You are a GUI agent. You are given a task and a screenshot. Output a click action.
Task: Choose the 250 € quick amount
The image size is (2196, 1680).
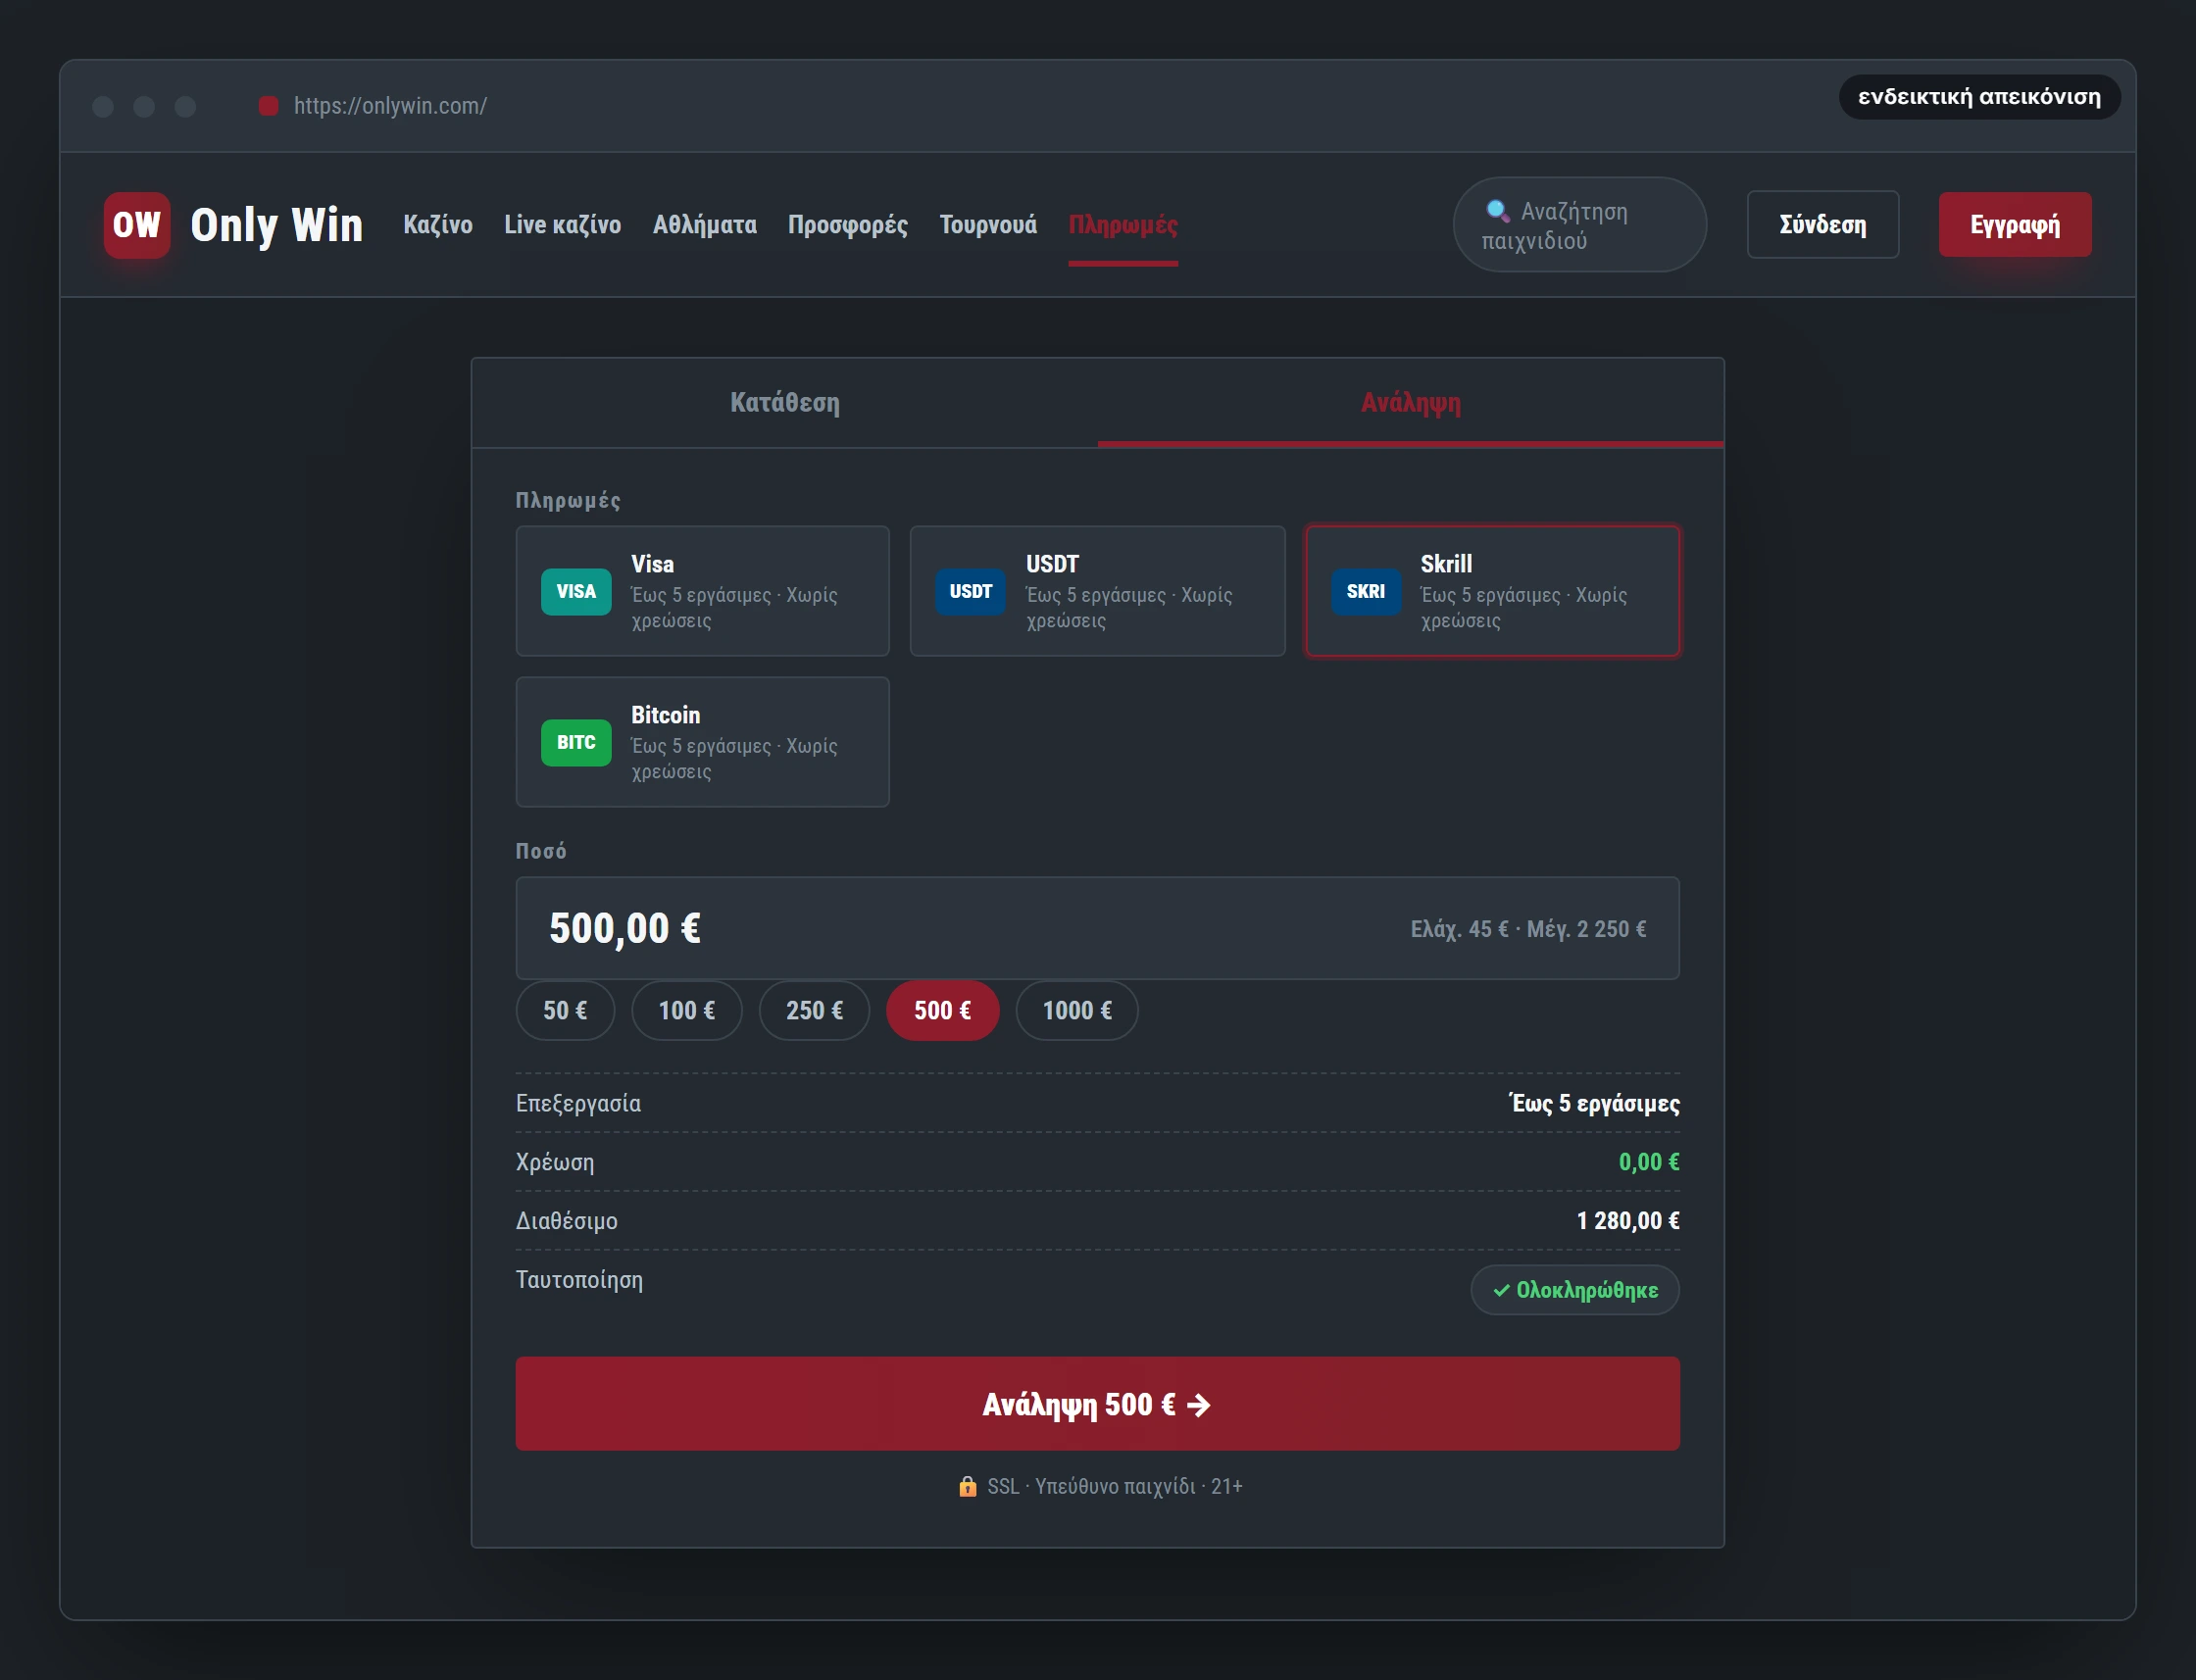coord(814,1010)
